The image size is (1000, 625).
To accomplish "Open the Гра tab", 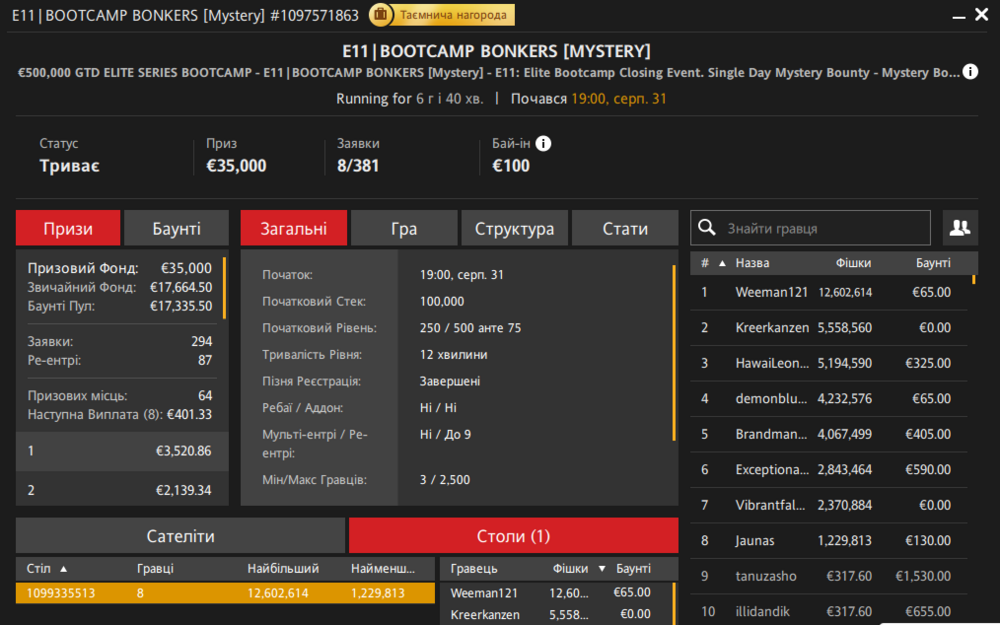I will 404,228.
